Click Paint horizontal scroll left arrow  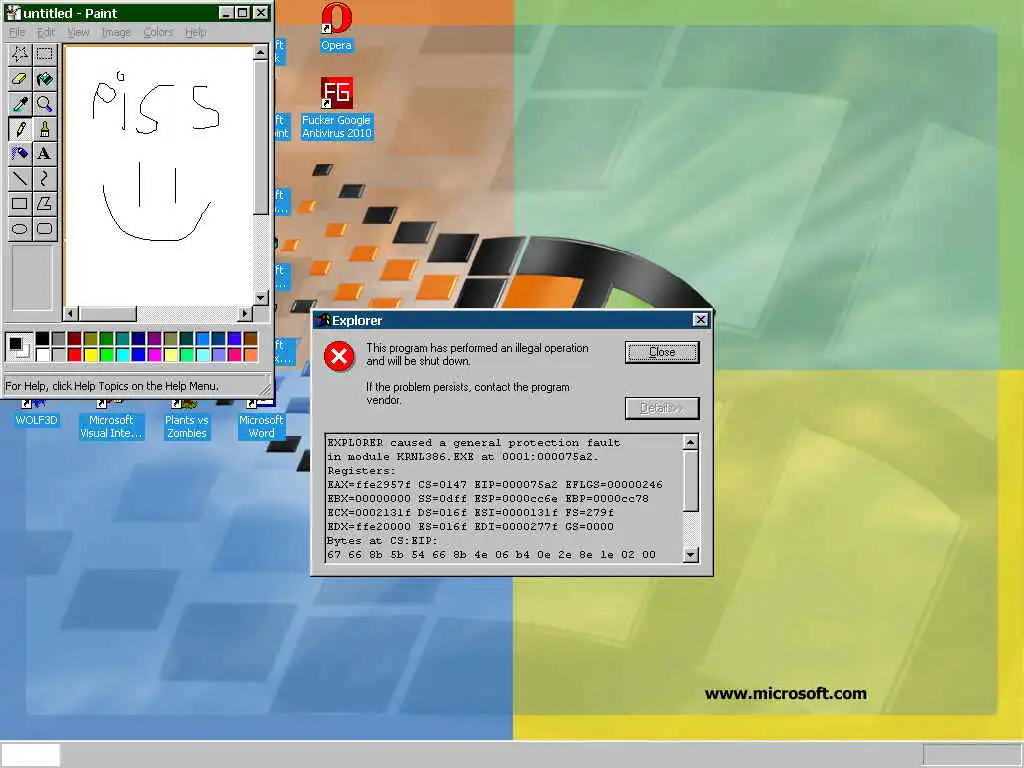71,313
